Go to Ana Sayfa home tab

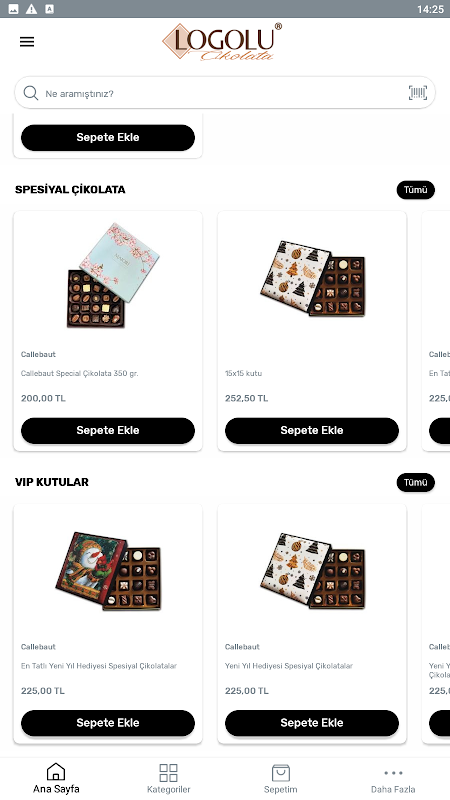(56, 779)
